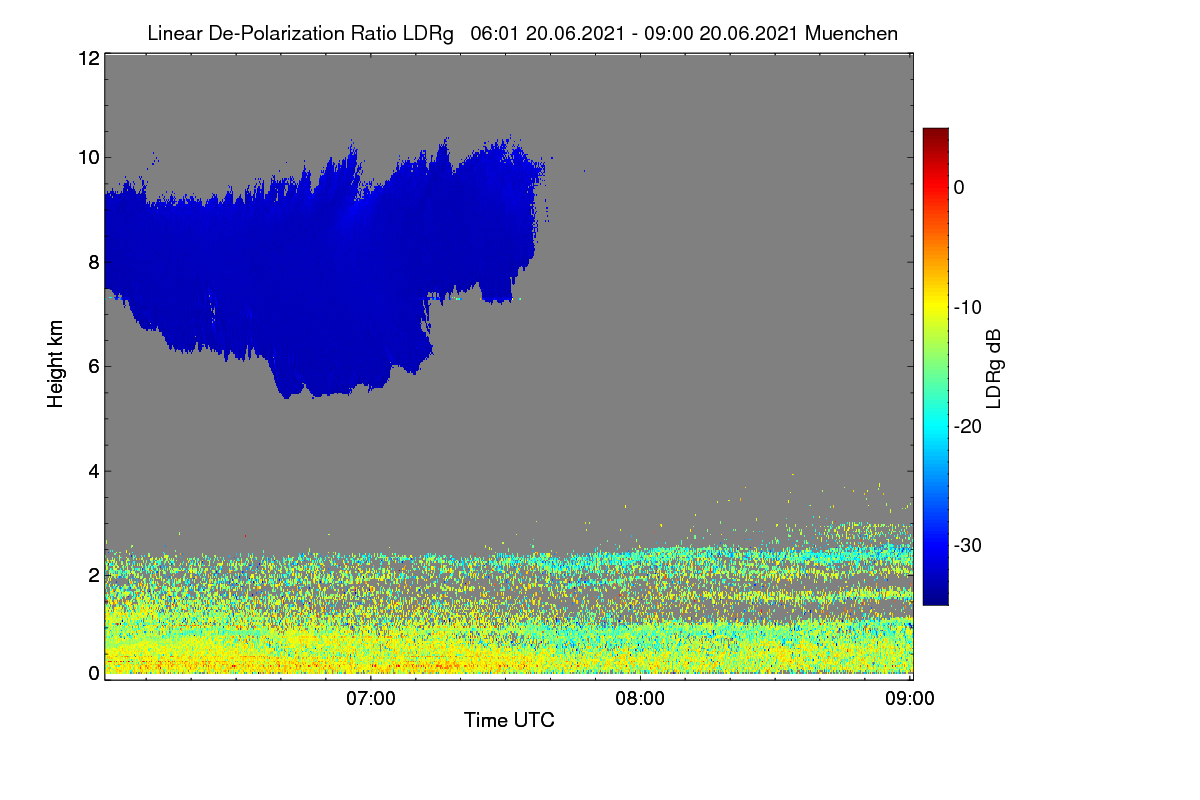Click the 'Height km' y-axis label

pyautogui.click(x=56, y=364)
